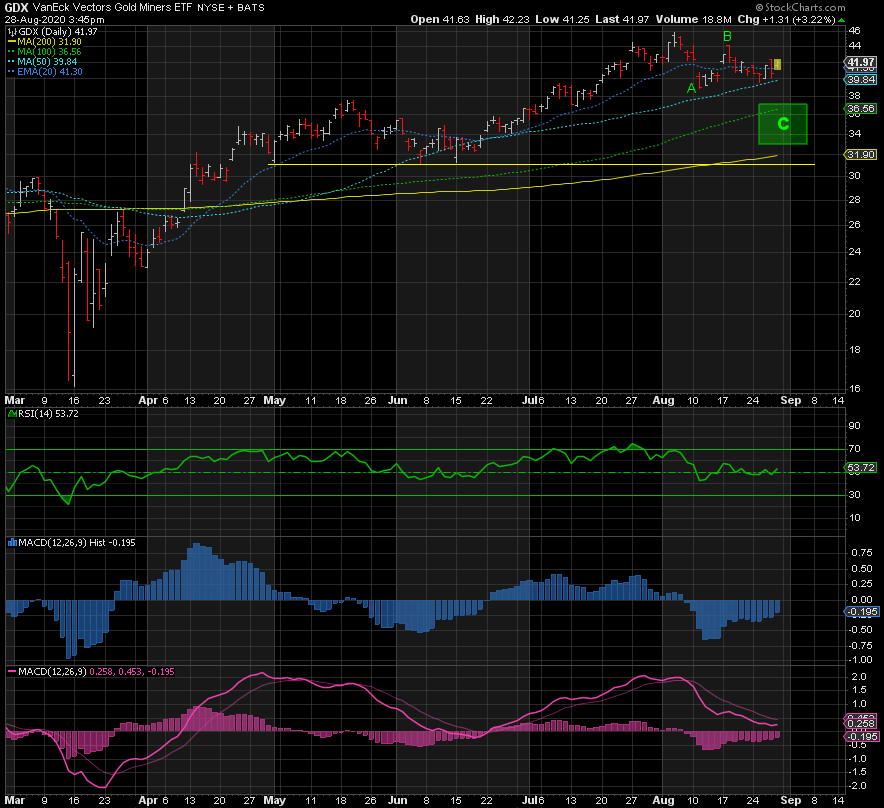This screenshot has width=884, height=808.
Task: Click the -2.0 label on the MACD axis
Action: coord(857,786)
